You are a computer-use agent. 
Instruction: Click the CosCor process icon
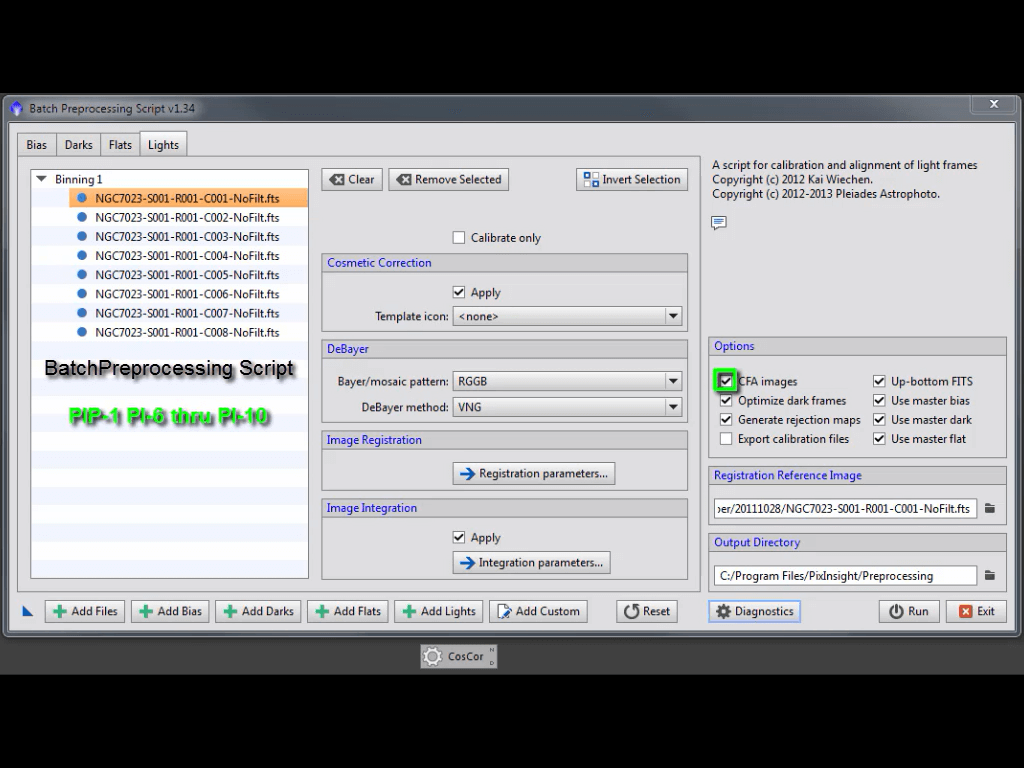458,657
